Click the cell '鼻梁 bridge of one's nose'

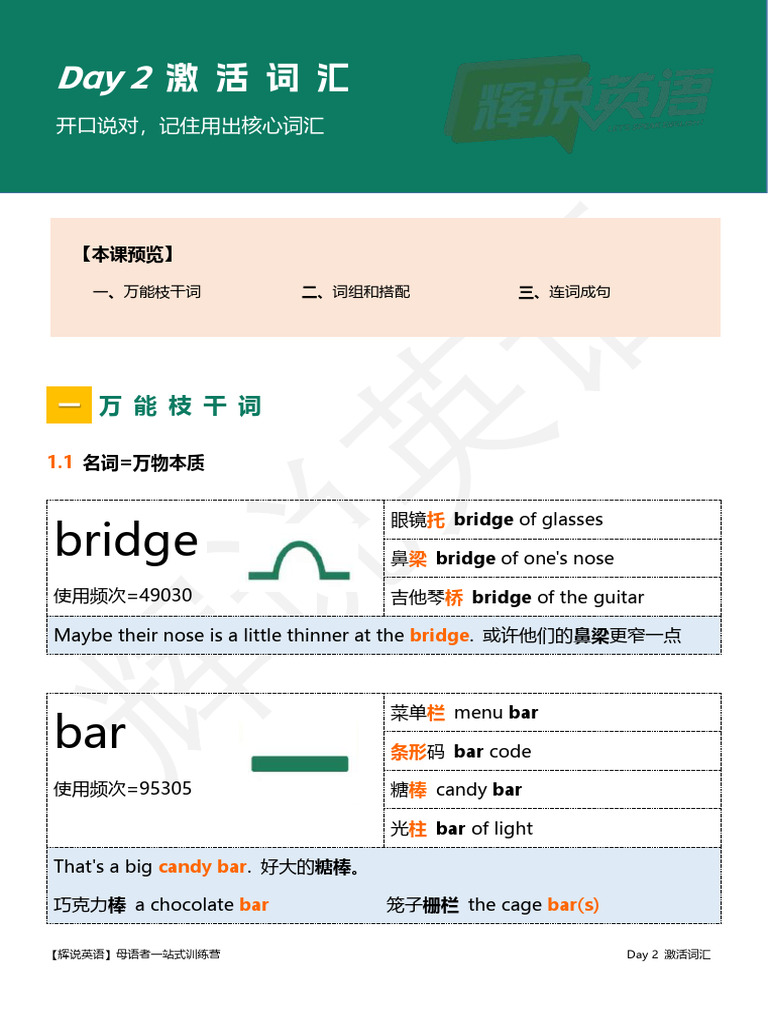pyautogui.click(x=552, y=558)
